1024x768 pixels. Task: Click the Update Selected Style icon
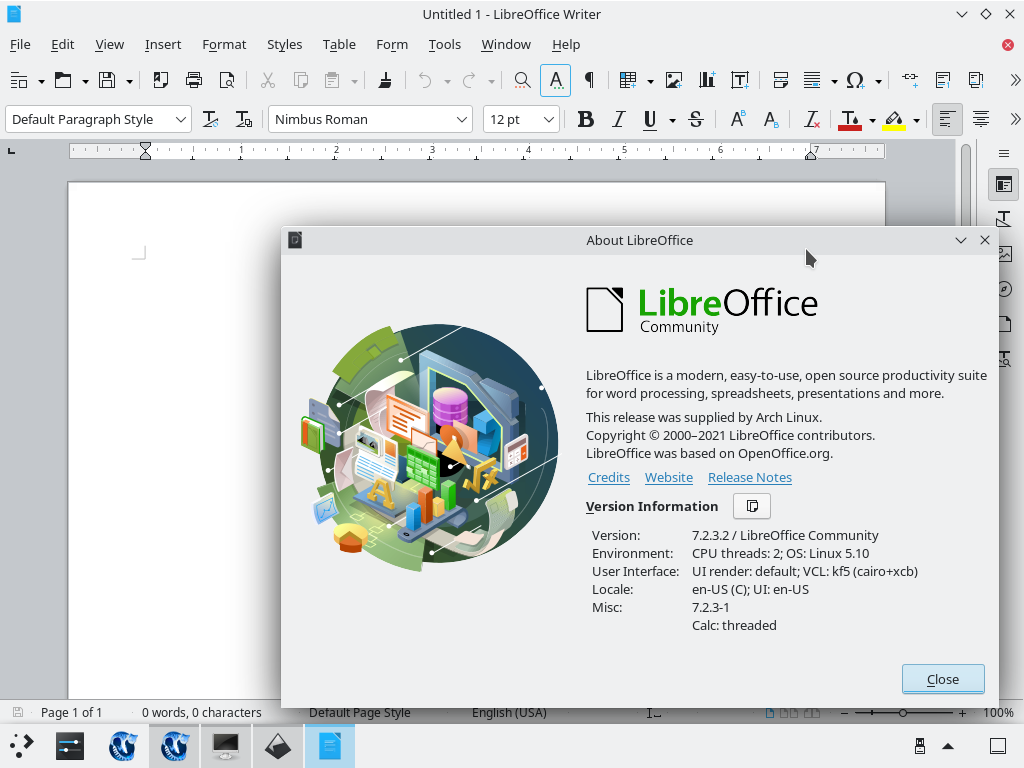point(210,120)
